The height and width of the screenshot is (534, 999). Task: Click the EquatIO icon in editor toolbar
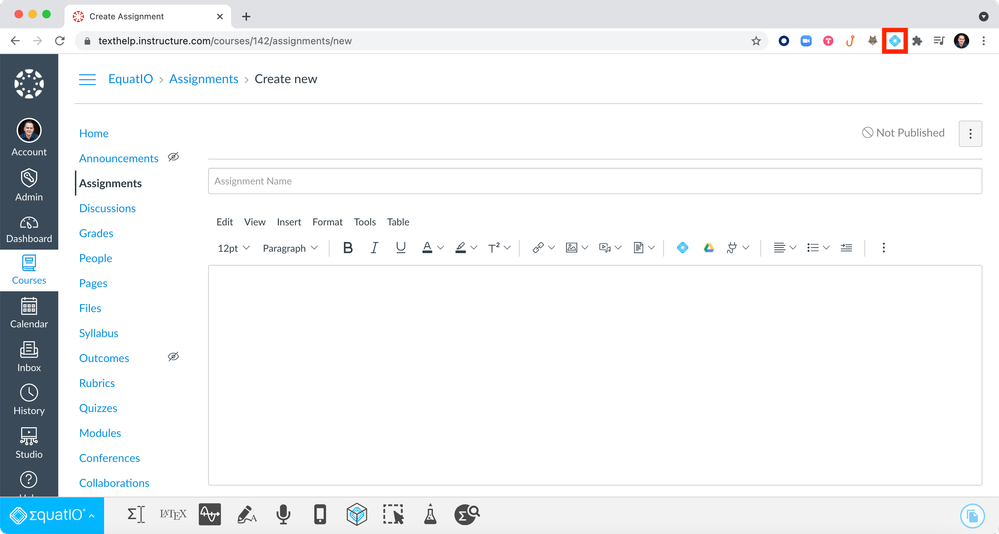pos(682,248)
